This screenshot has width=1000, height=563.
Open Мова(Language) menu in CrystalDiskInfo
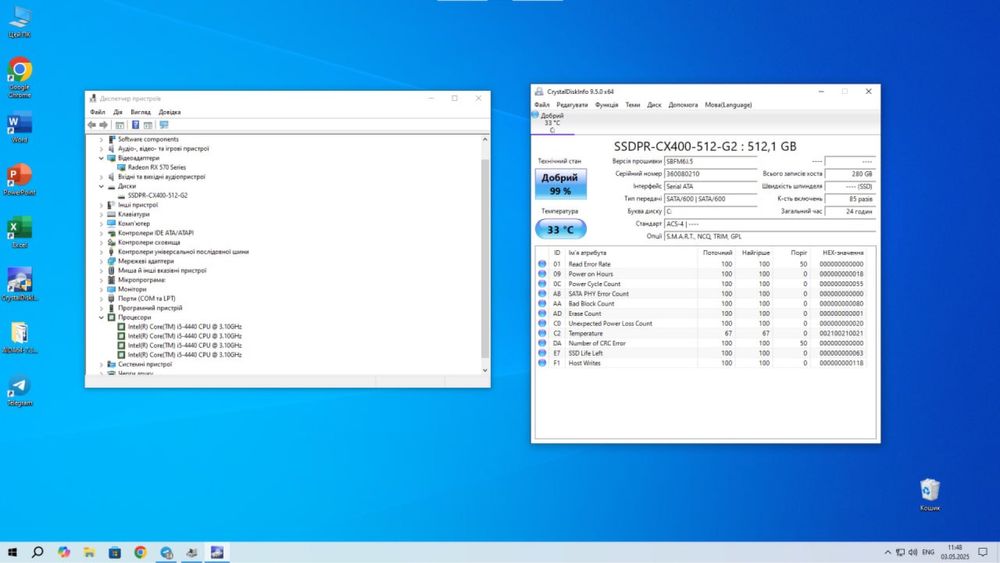pyautogui.click(x=728, y=105)
